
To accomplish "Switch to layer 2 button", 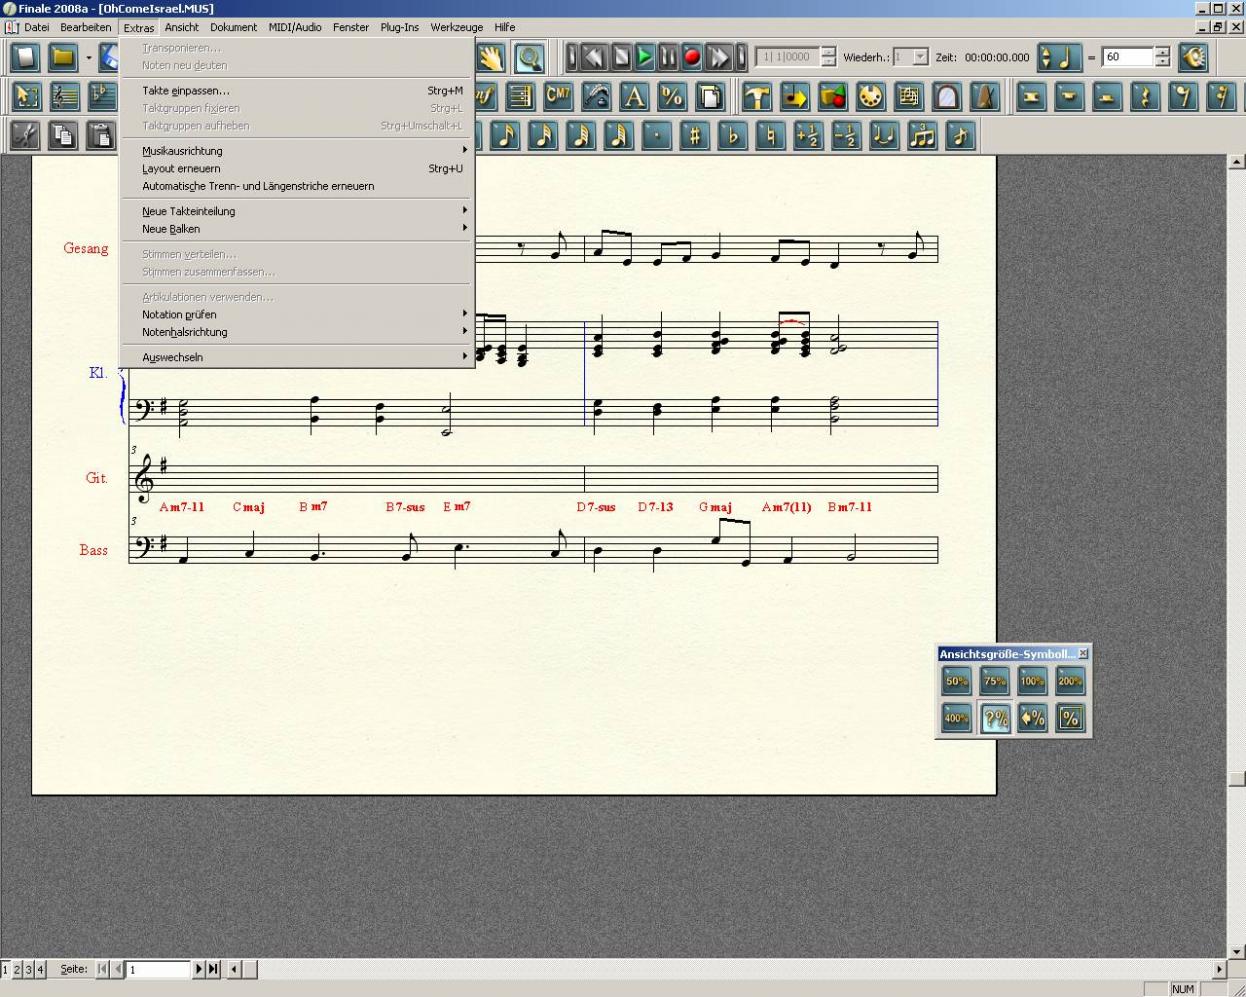I will (17, 969).
